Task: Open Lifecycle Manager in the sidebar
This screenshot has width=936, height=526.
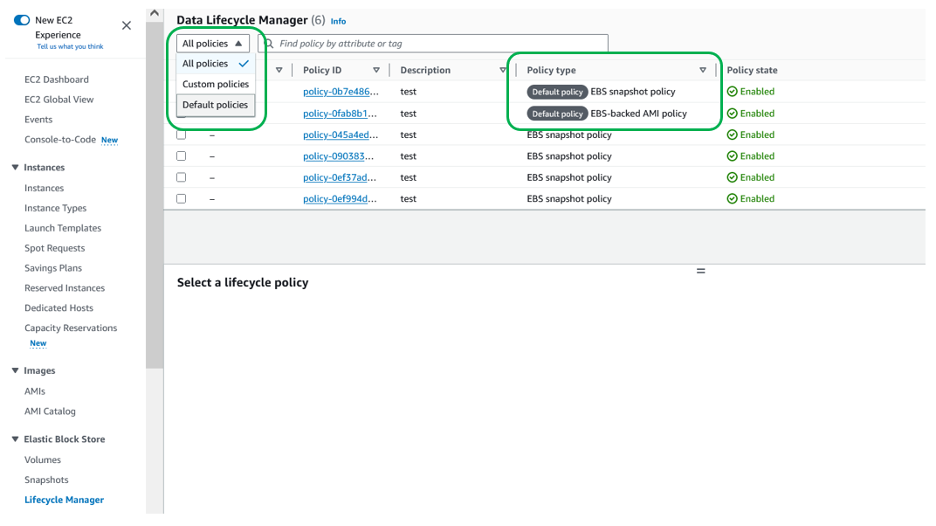Action: [x=64, y=500]
